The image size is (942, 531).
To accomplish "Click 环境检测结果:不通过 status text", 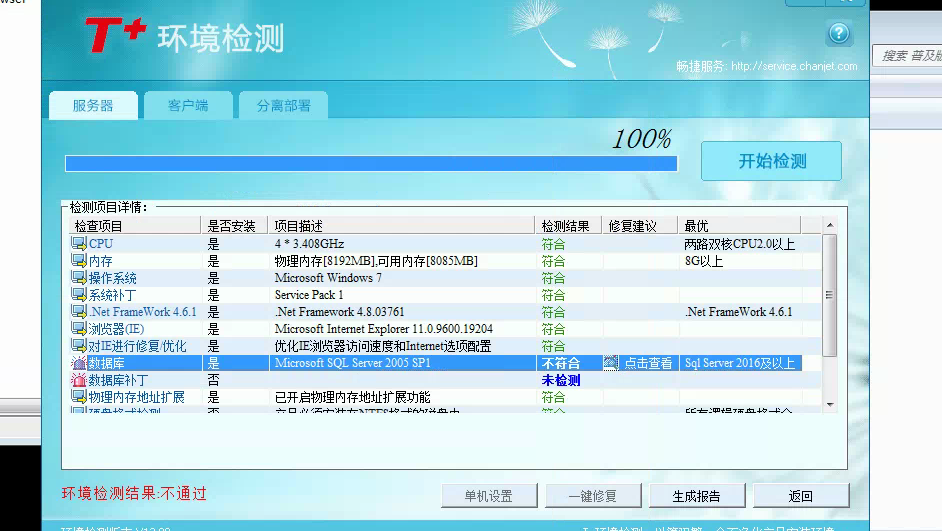I will coord(134,494).
